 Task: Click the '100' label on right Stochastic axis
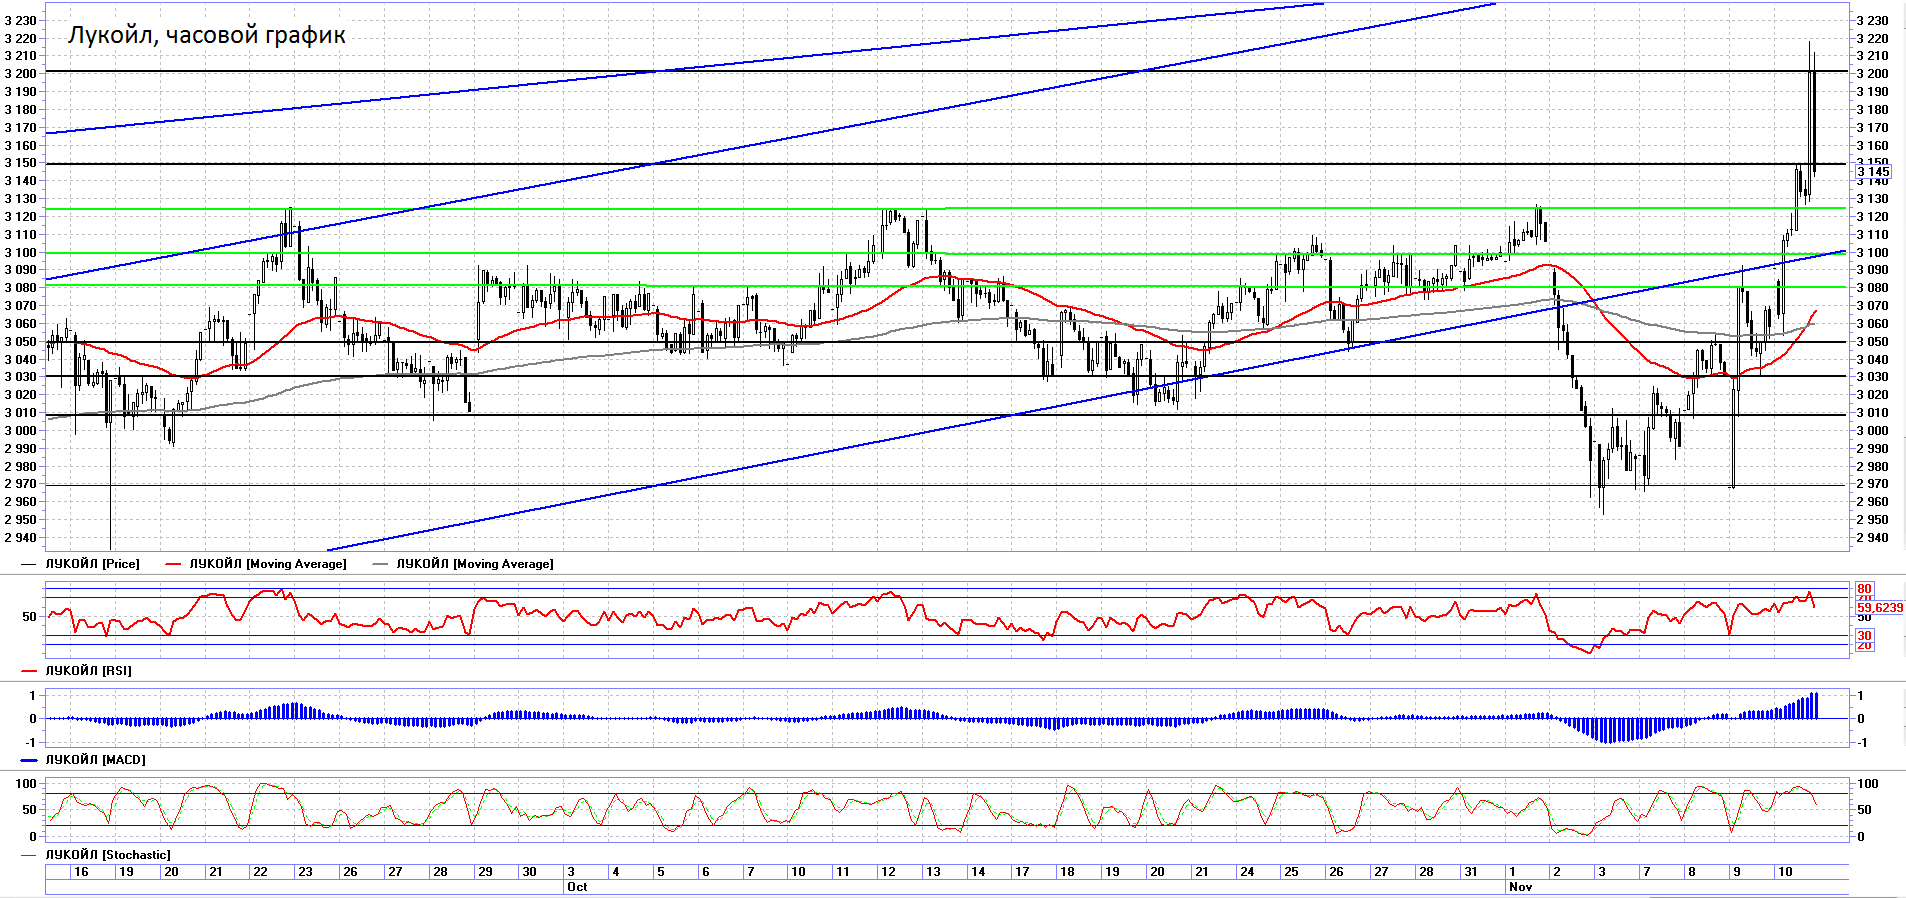pos(1868,784)
